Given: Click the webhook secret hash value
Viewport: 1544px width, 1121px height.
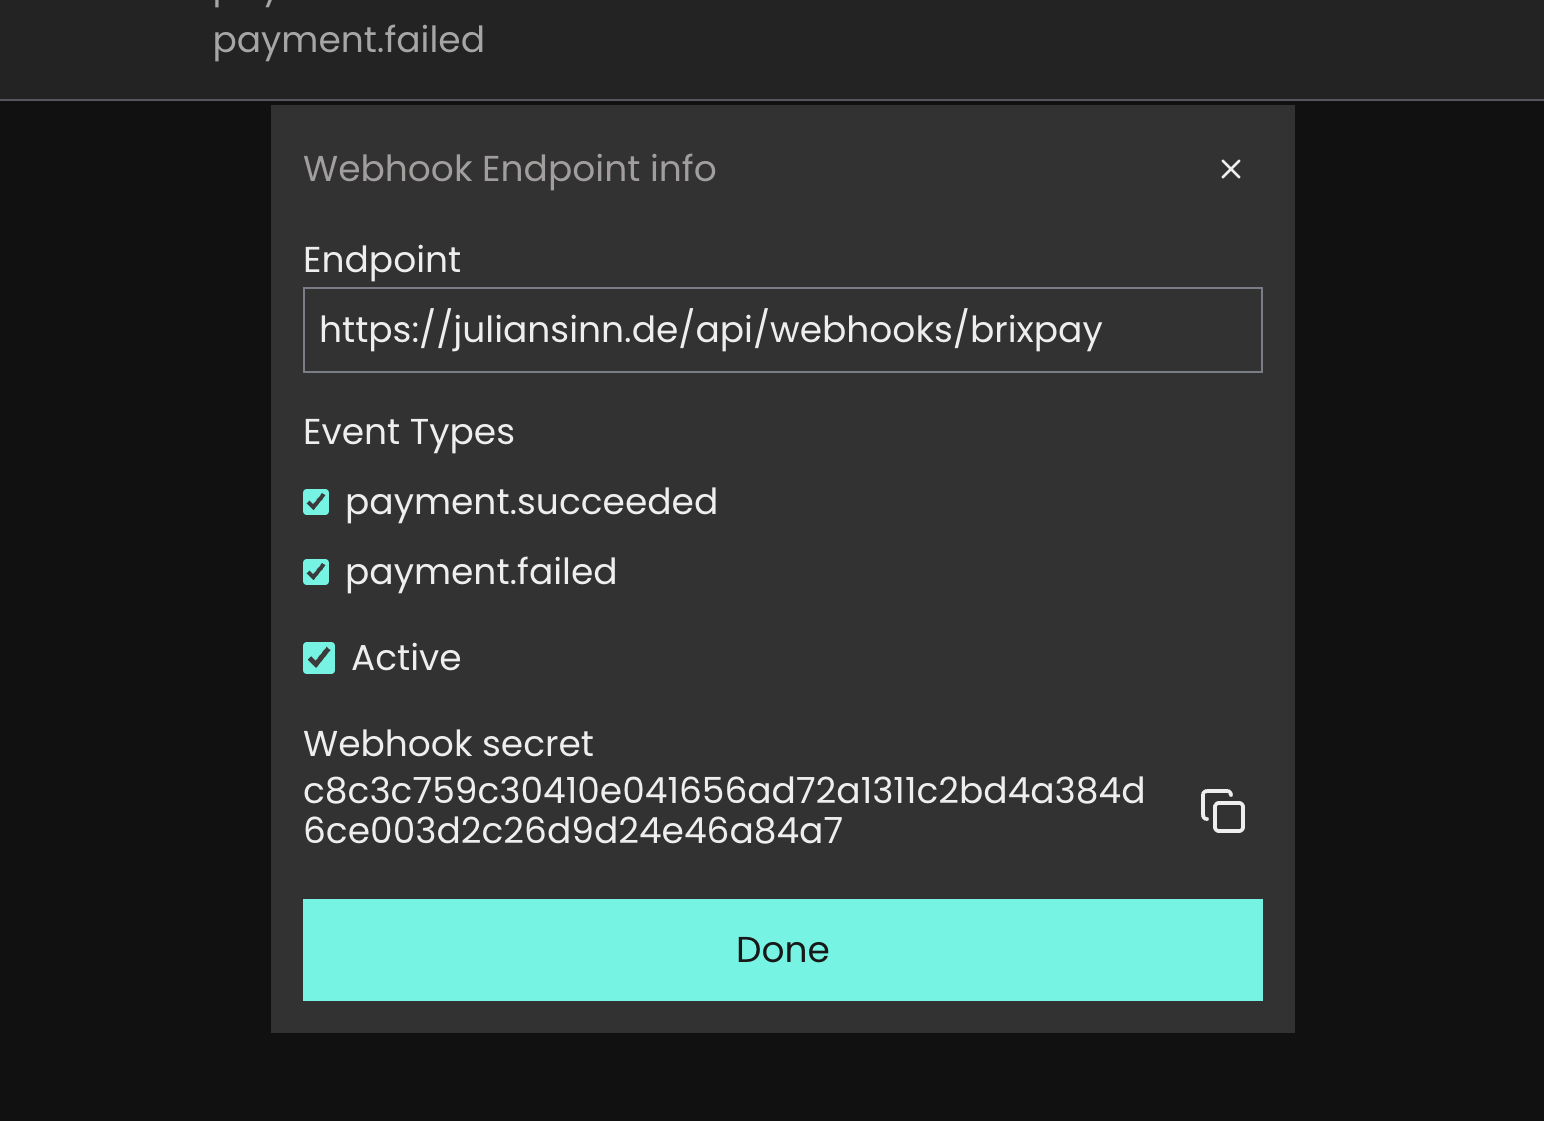Looking at the screenshot, I should point(723,810).
